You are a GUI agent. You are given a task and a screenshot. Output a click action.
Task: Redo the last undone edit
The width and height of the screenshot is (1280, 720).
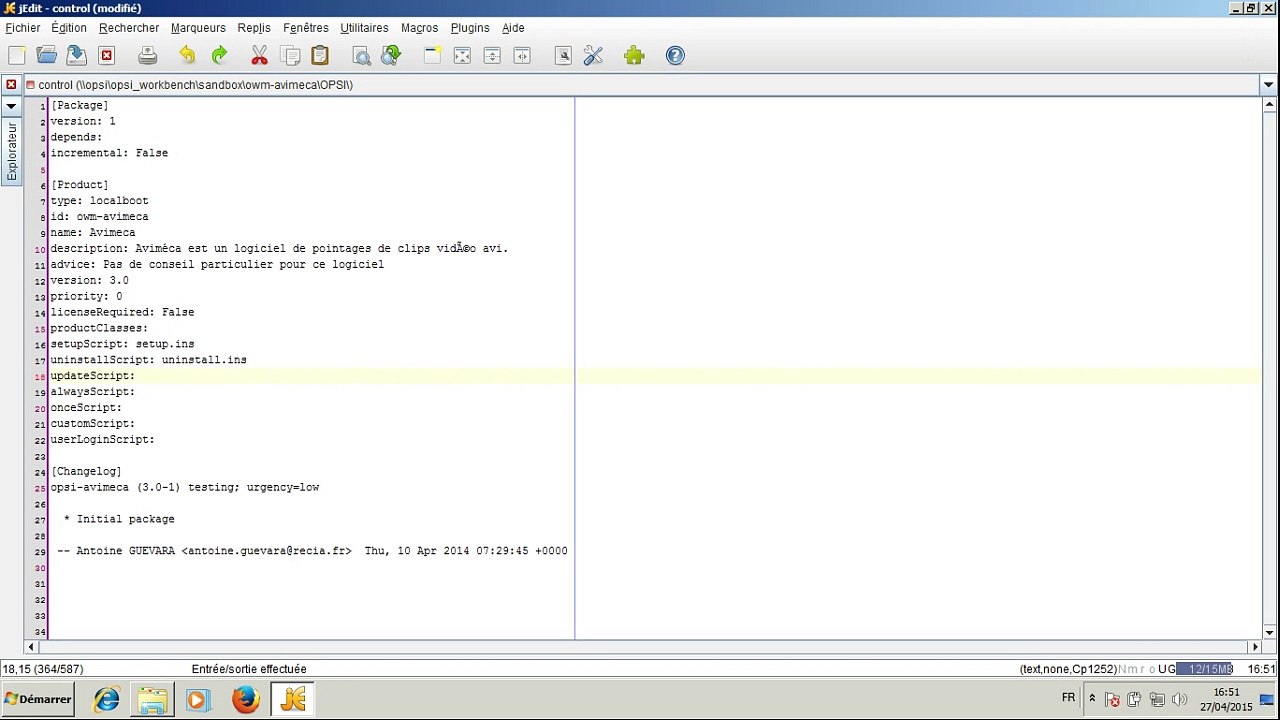coord(219,56)
